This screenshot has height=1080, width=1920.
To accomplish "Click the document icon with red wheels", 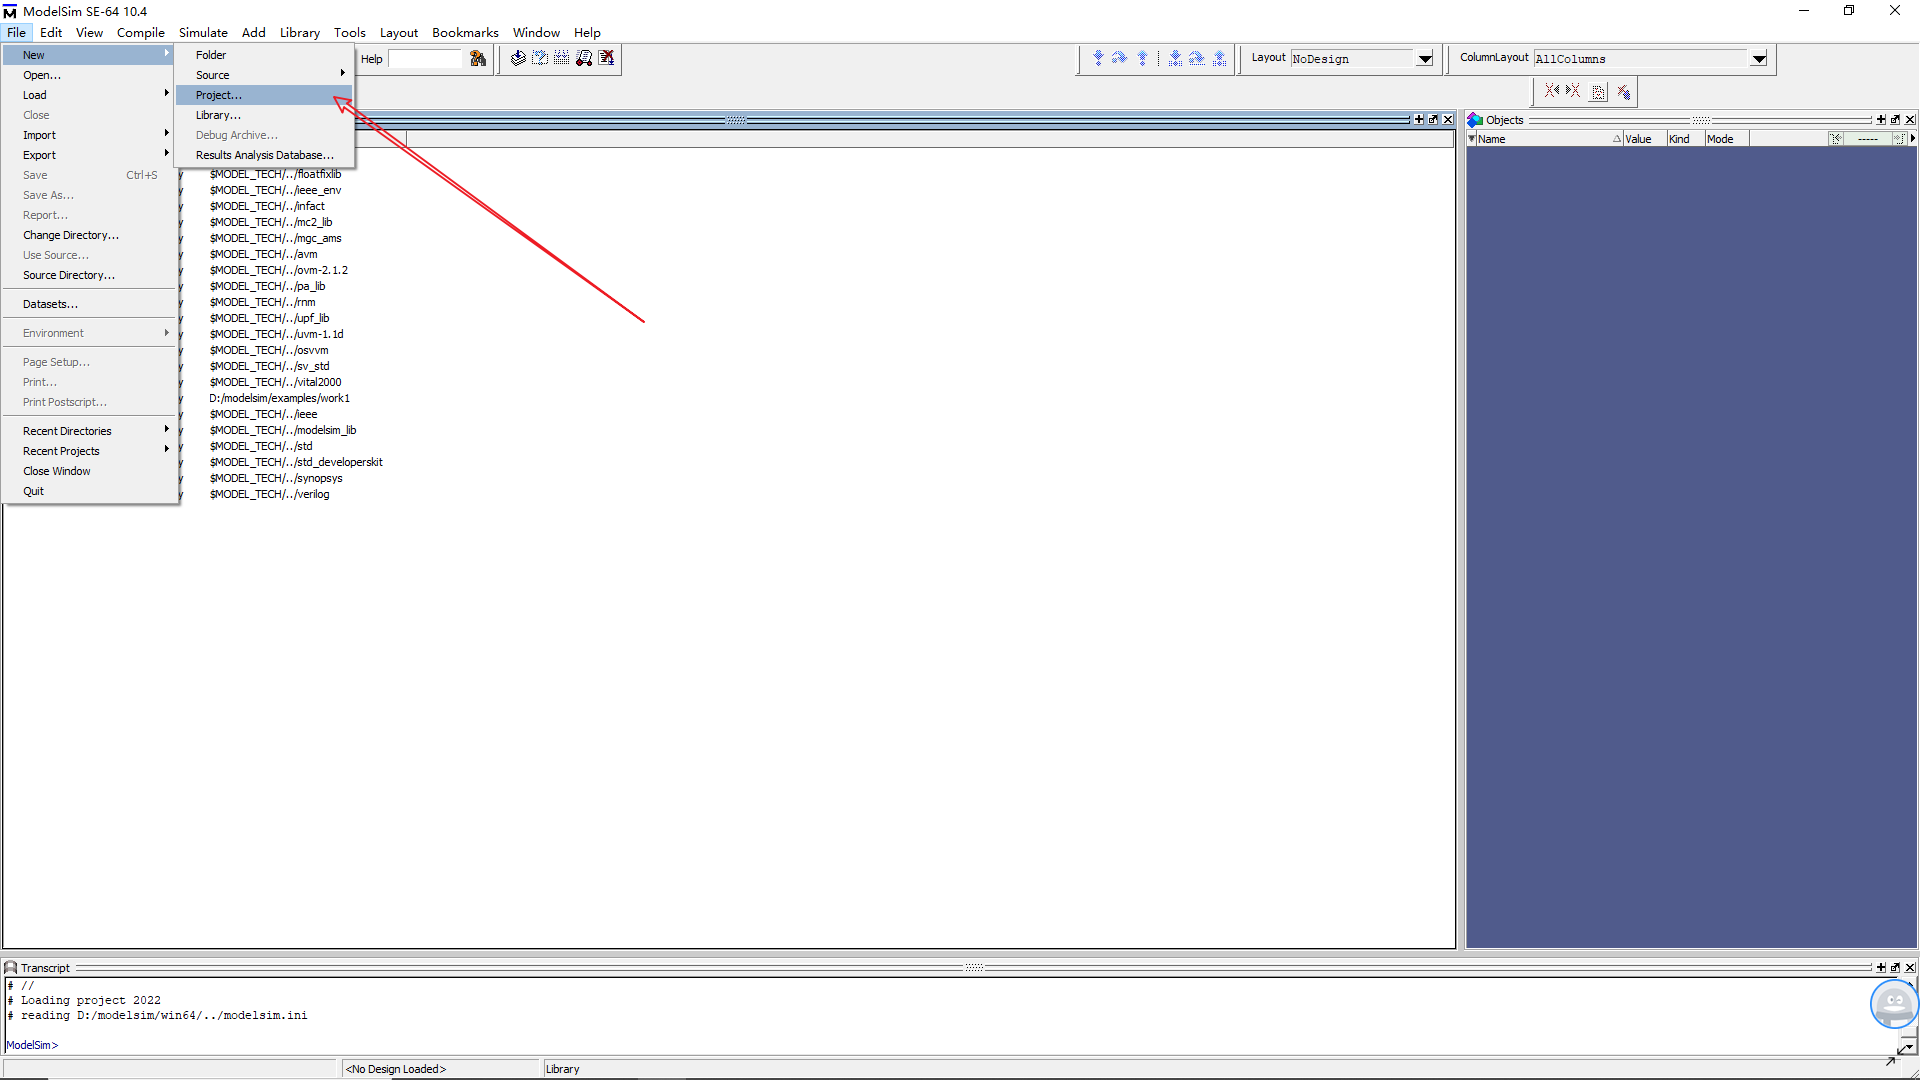I will pos(584,59).
